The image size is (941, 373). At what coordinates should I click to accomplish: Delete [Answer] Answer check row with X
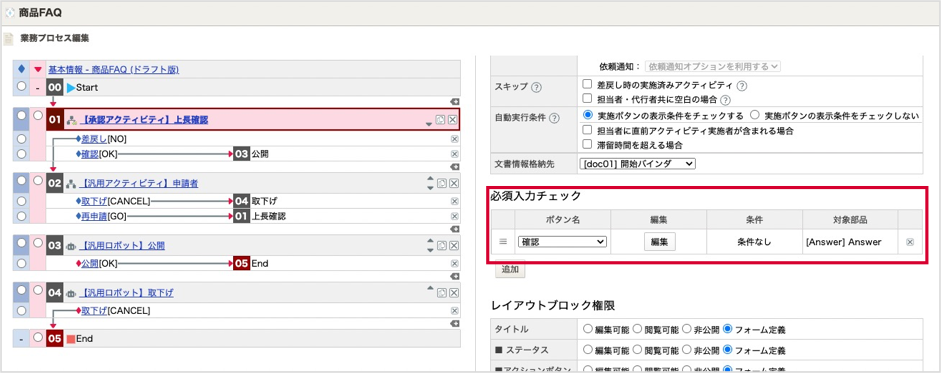pyautogui.click(x=910, y=242)
